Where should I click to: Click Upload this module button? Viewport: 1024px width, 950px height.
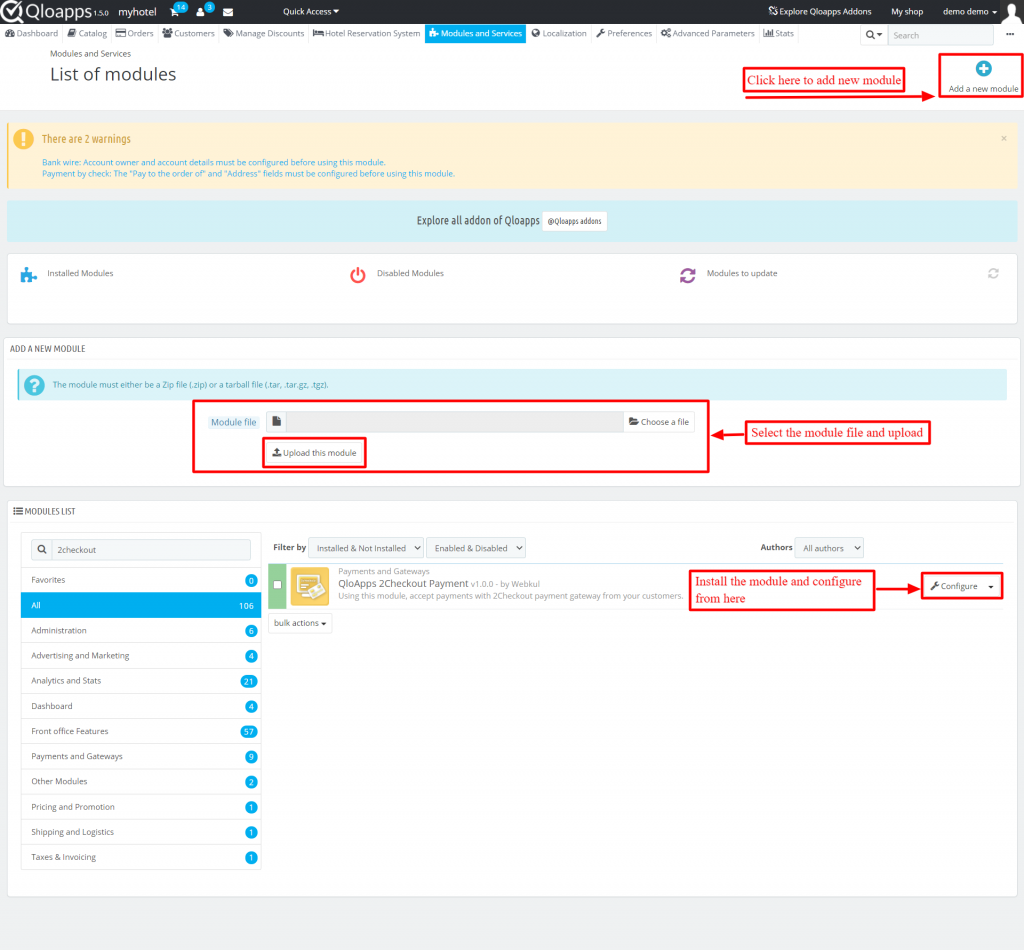(314, 453)
